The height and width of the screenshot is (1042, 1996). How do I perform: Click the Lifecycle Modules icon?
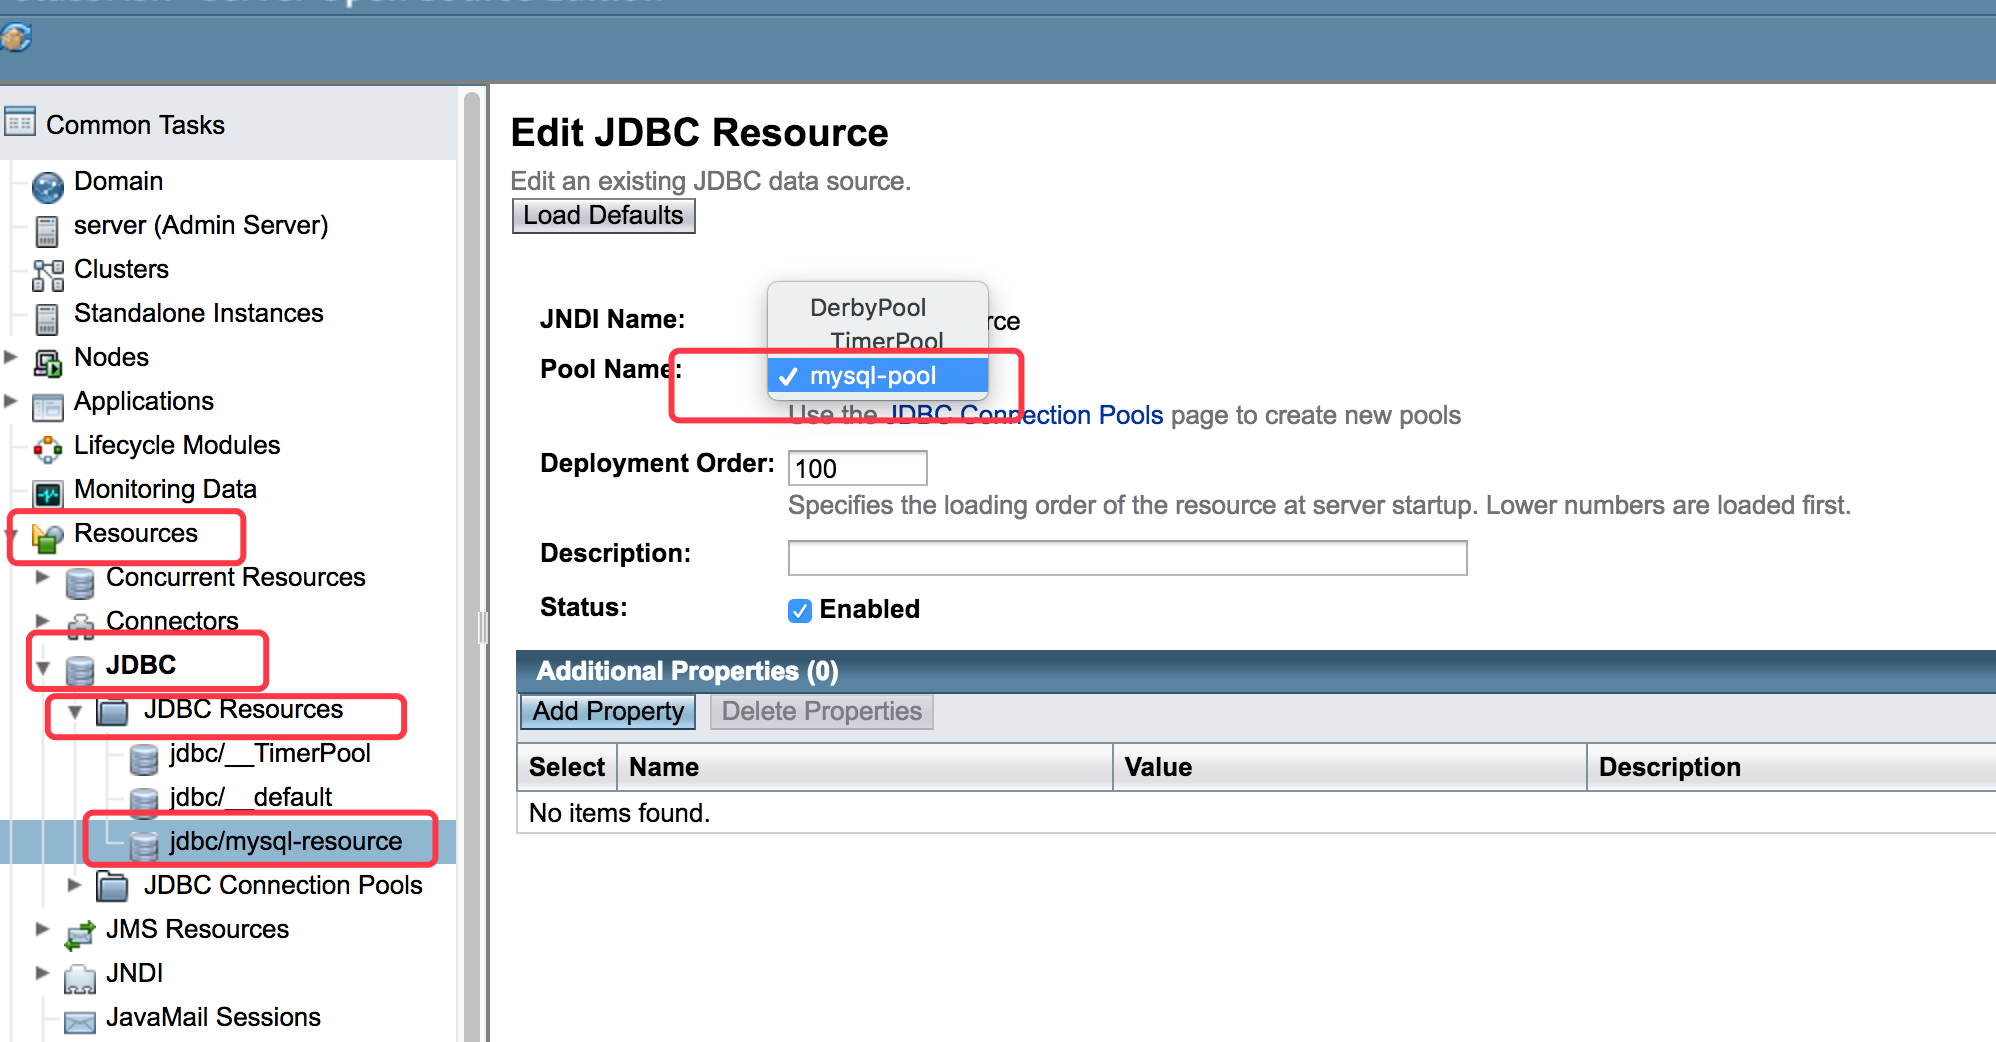pyautogui.click(x=47, y=450)
